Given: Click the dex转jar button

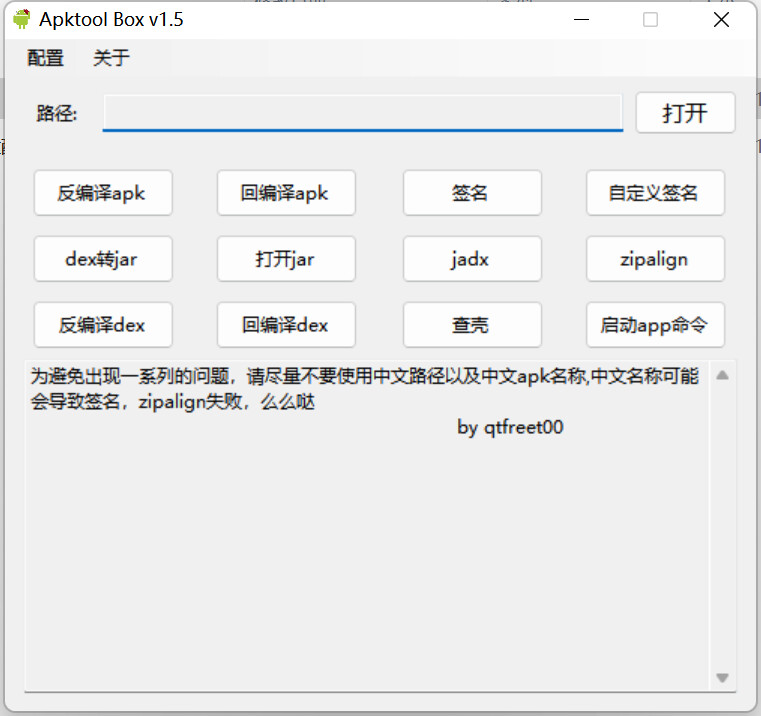Looking at the screenshot, I should pyautogui.click(x=103, y=259).
